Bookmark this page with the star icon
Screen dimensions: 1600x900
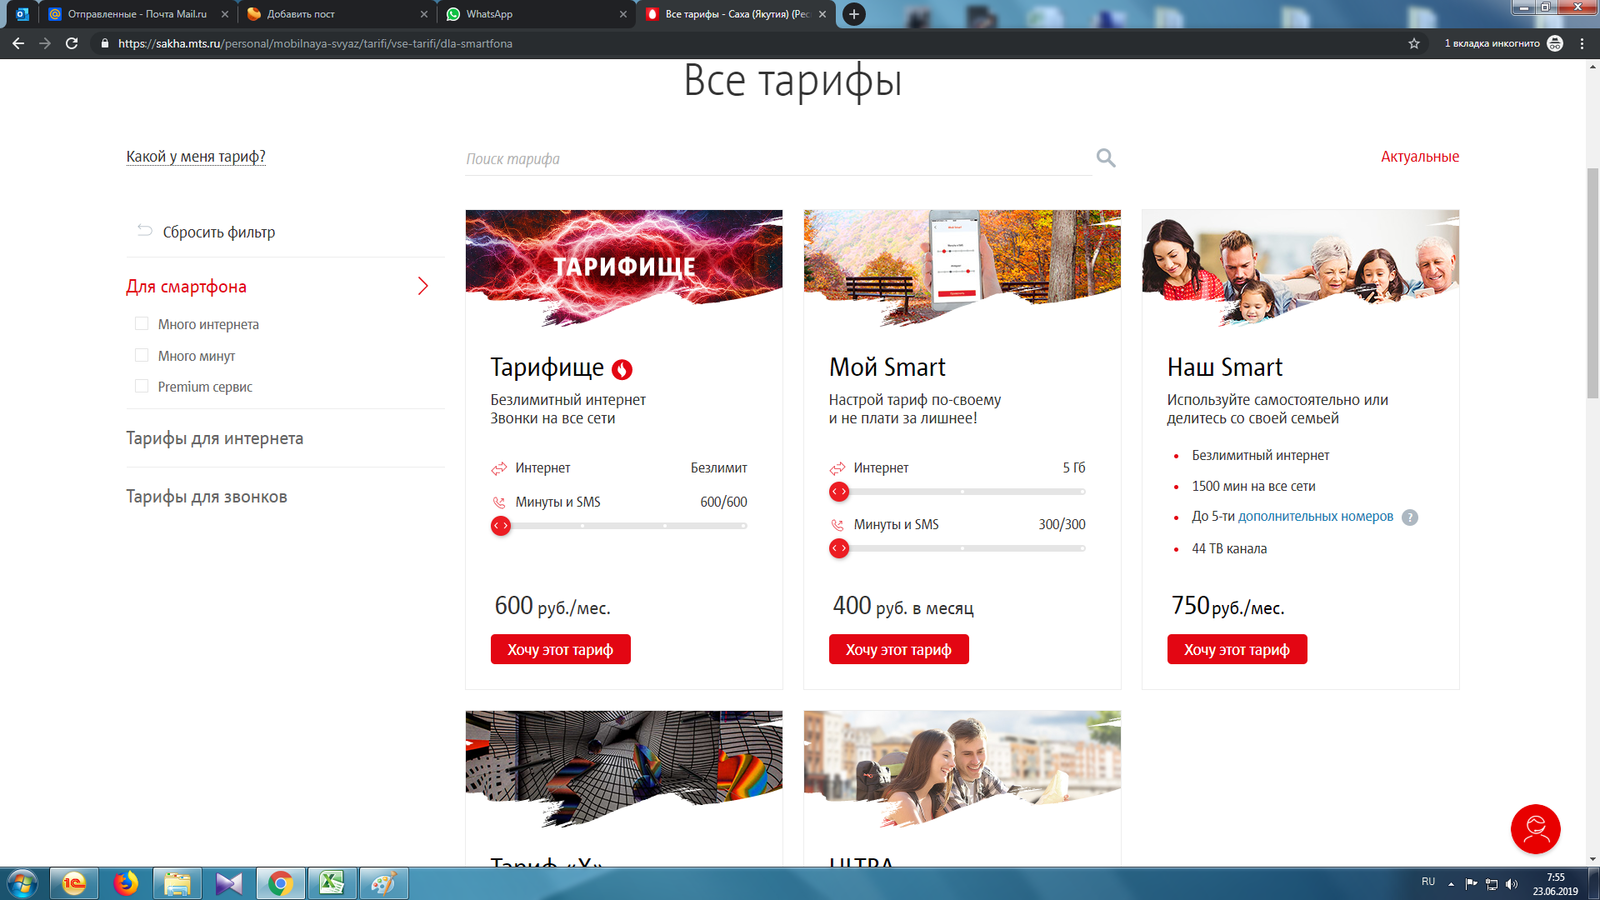(1414, 43)
